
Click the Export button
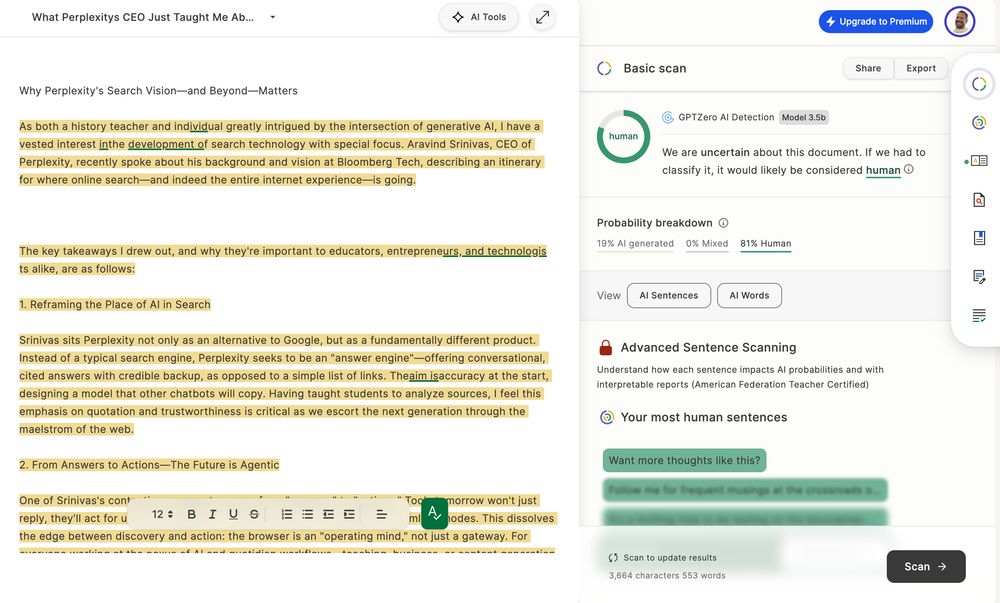[x=920, y=68]
